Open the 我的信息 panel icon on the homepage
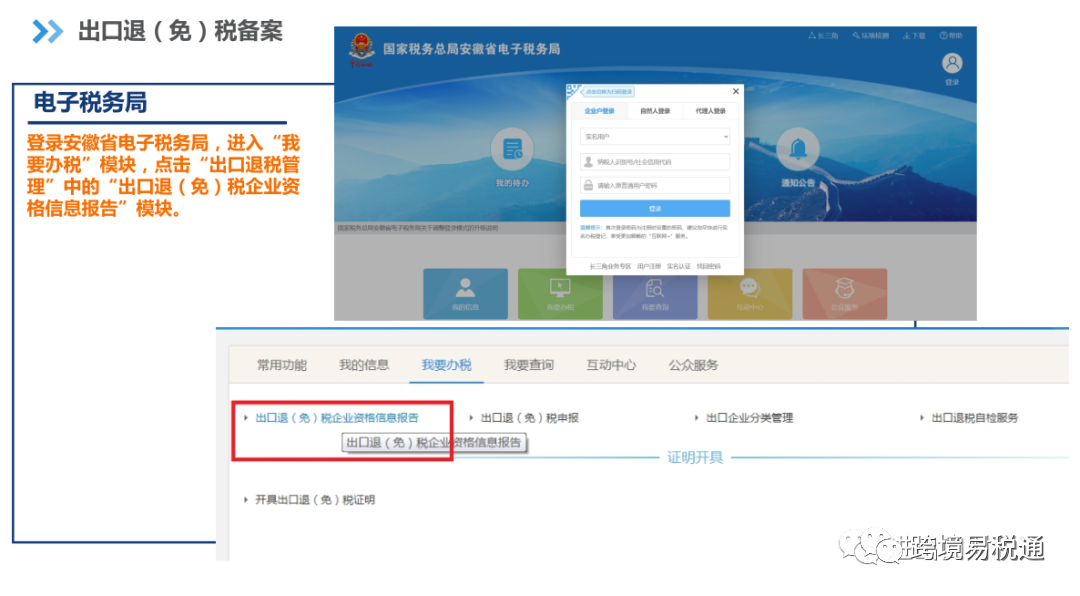This screenshot has width=1080, height=596. [463, 290]
